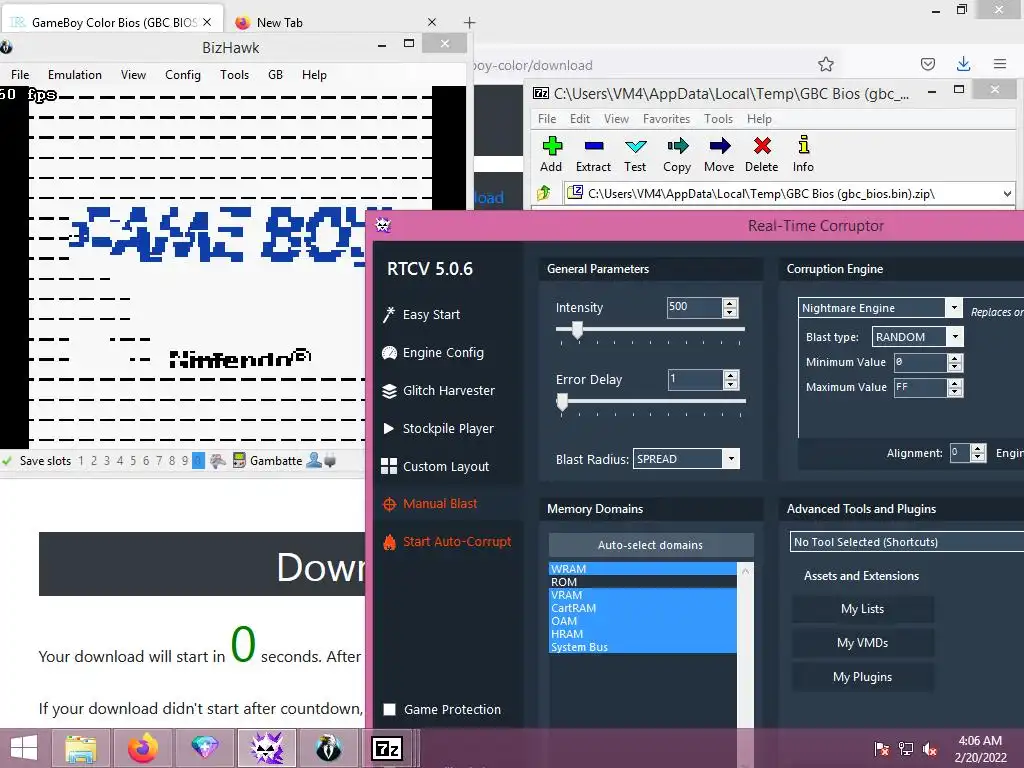Increase Intensity value with up arrow
Screen dimensions: 1024x768
tap(730, 303)
